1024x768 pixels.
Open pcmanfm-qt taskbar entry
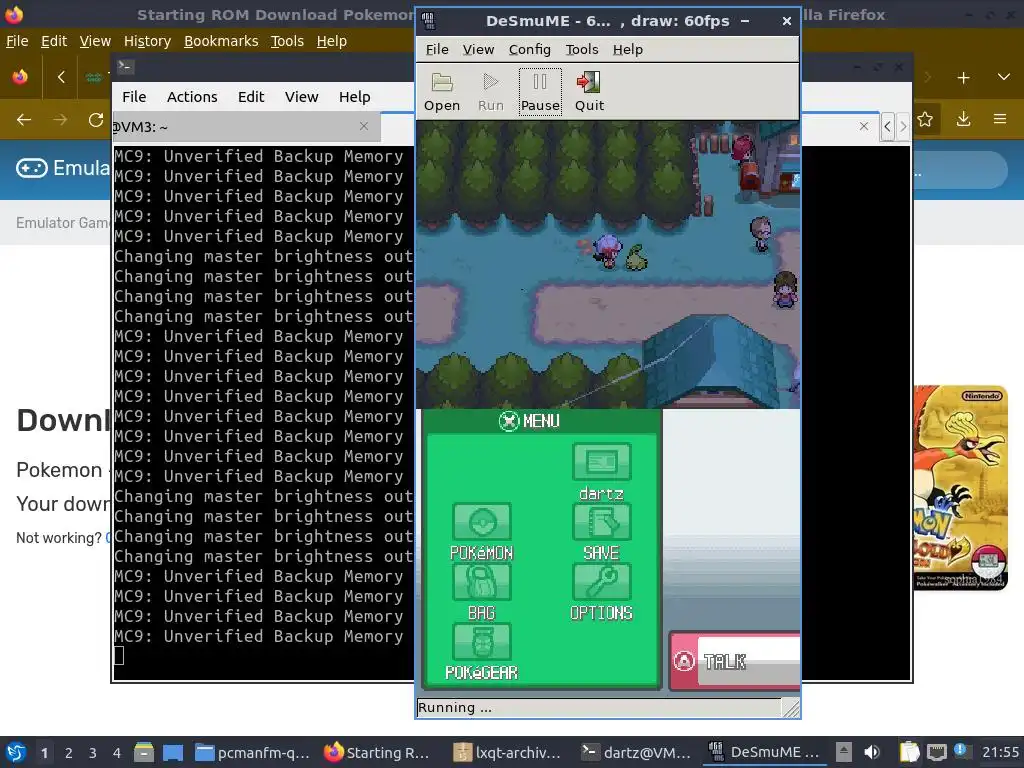pyautogui.click(x=251, y=753)
